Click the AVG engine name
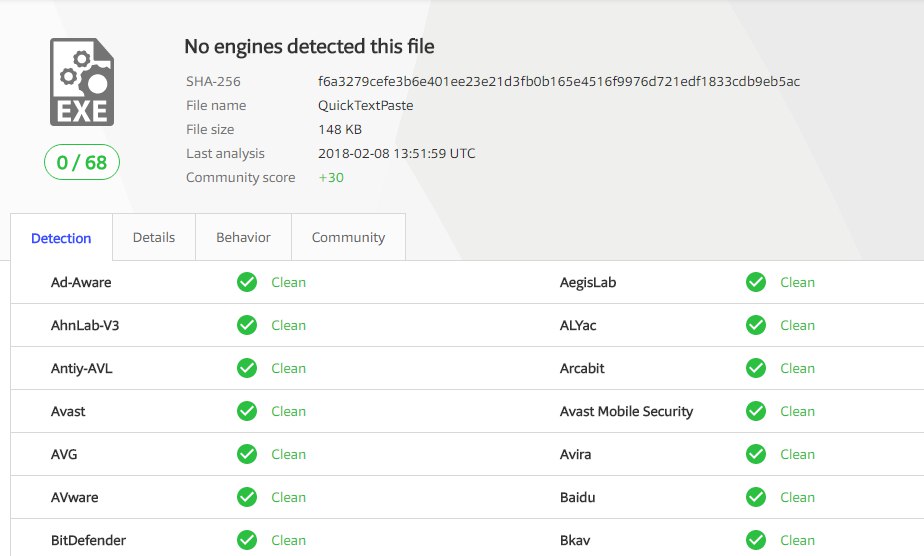 point(64,454)
